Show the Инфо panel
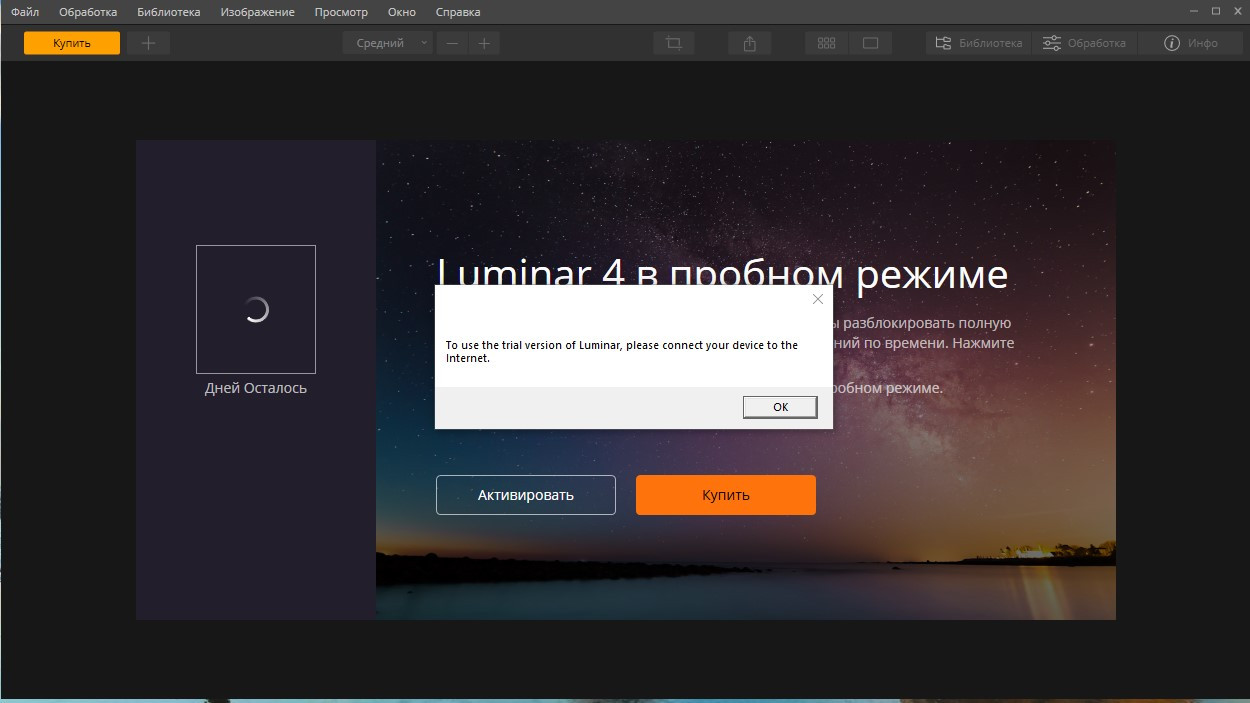 [1191, 43]
